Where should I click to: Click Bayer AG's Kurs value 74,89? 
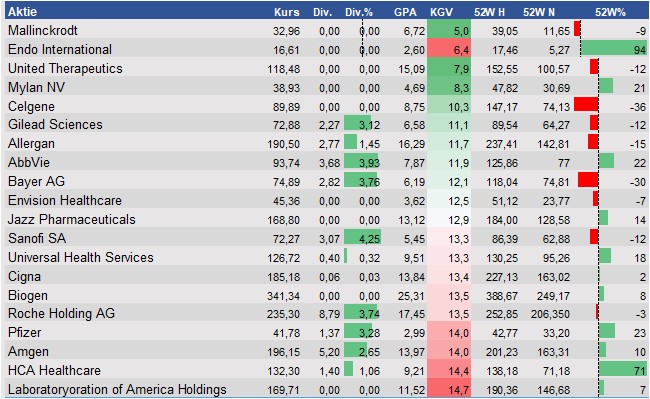286,182
